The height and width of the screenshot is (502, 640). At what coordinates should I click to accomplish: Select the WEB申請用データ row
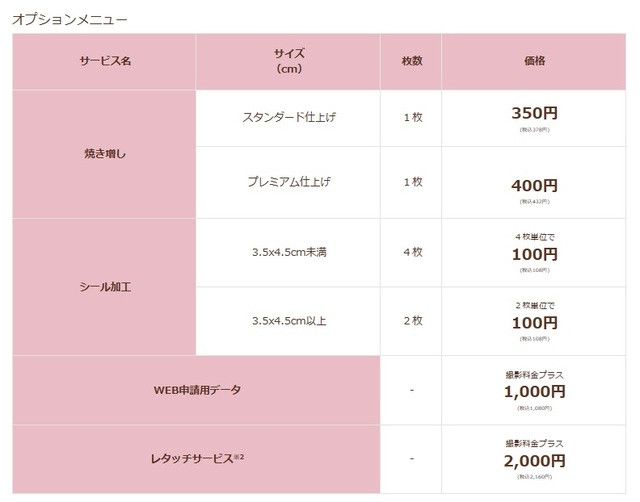[196, 389]
